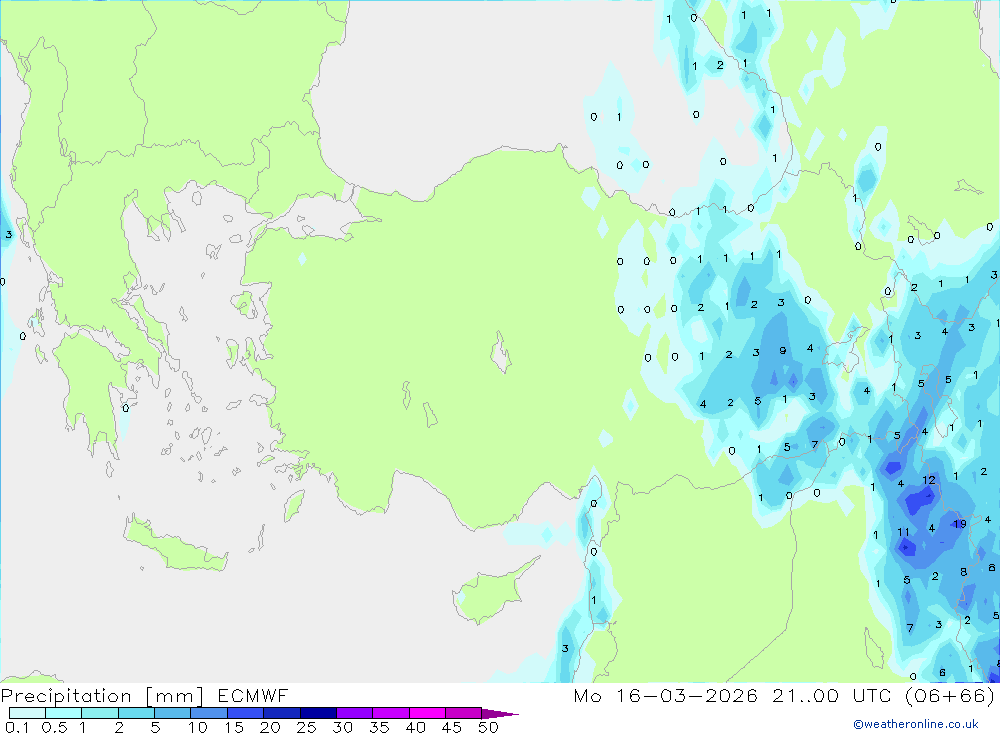
Task: Pick the 5–10 mm legend color swatch
Action: click(173, 713)
